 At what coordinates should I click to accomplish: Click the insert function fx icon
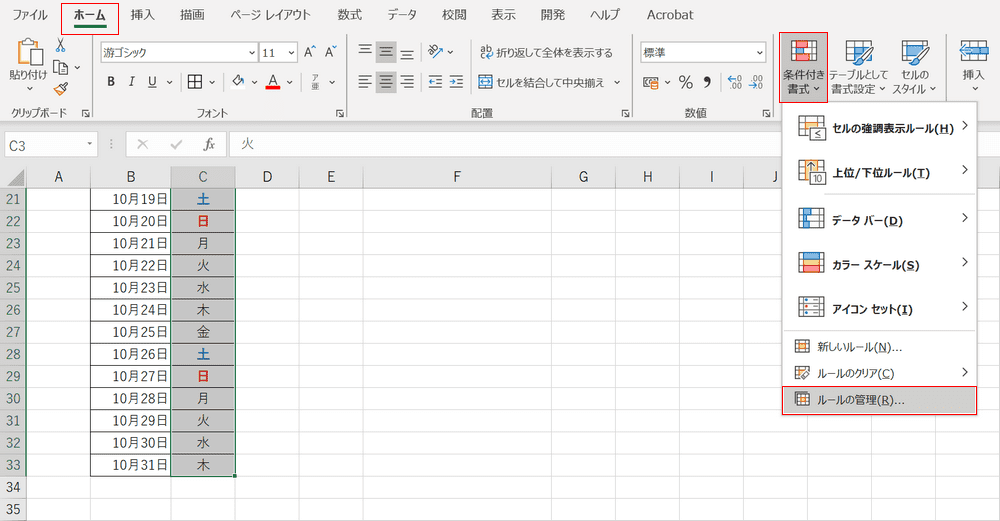point(209,145)
